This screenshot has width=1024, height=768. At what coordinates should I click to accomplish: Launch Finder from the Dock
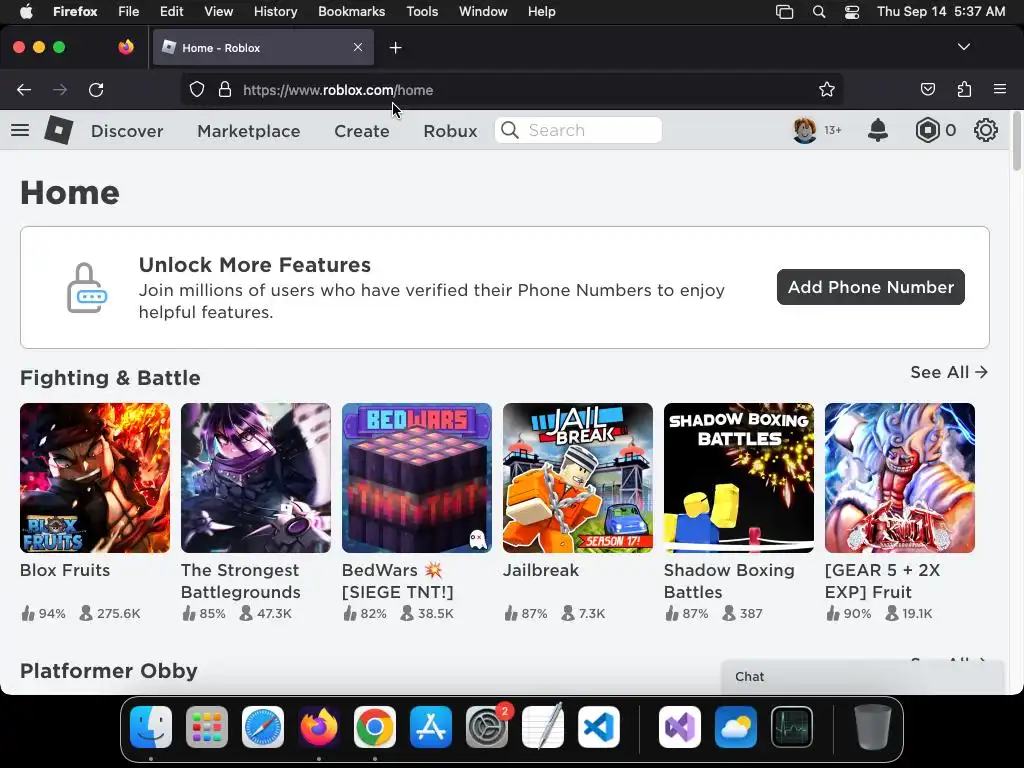[151, 727]
